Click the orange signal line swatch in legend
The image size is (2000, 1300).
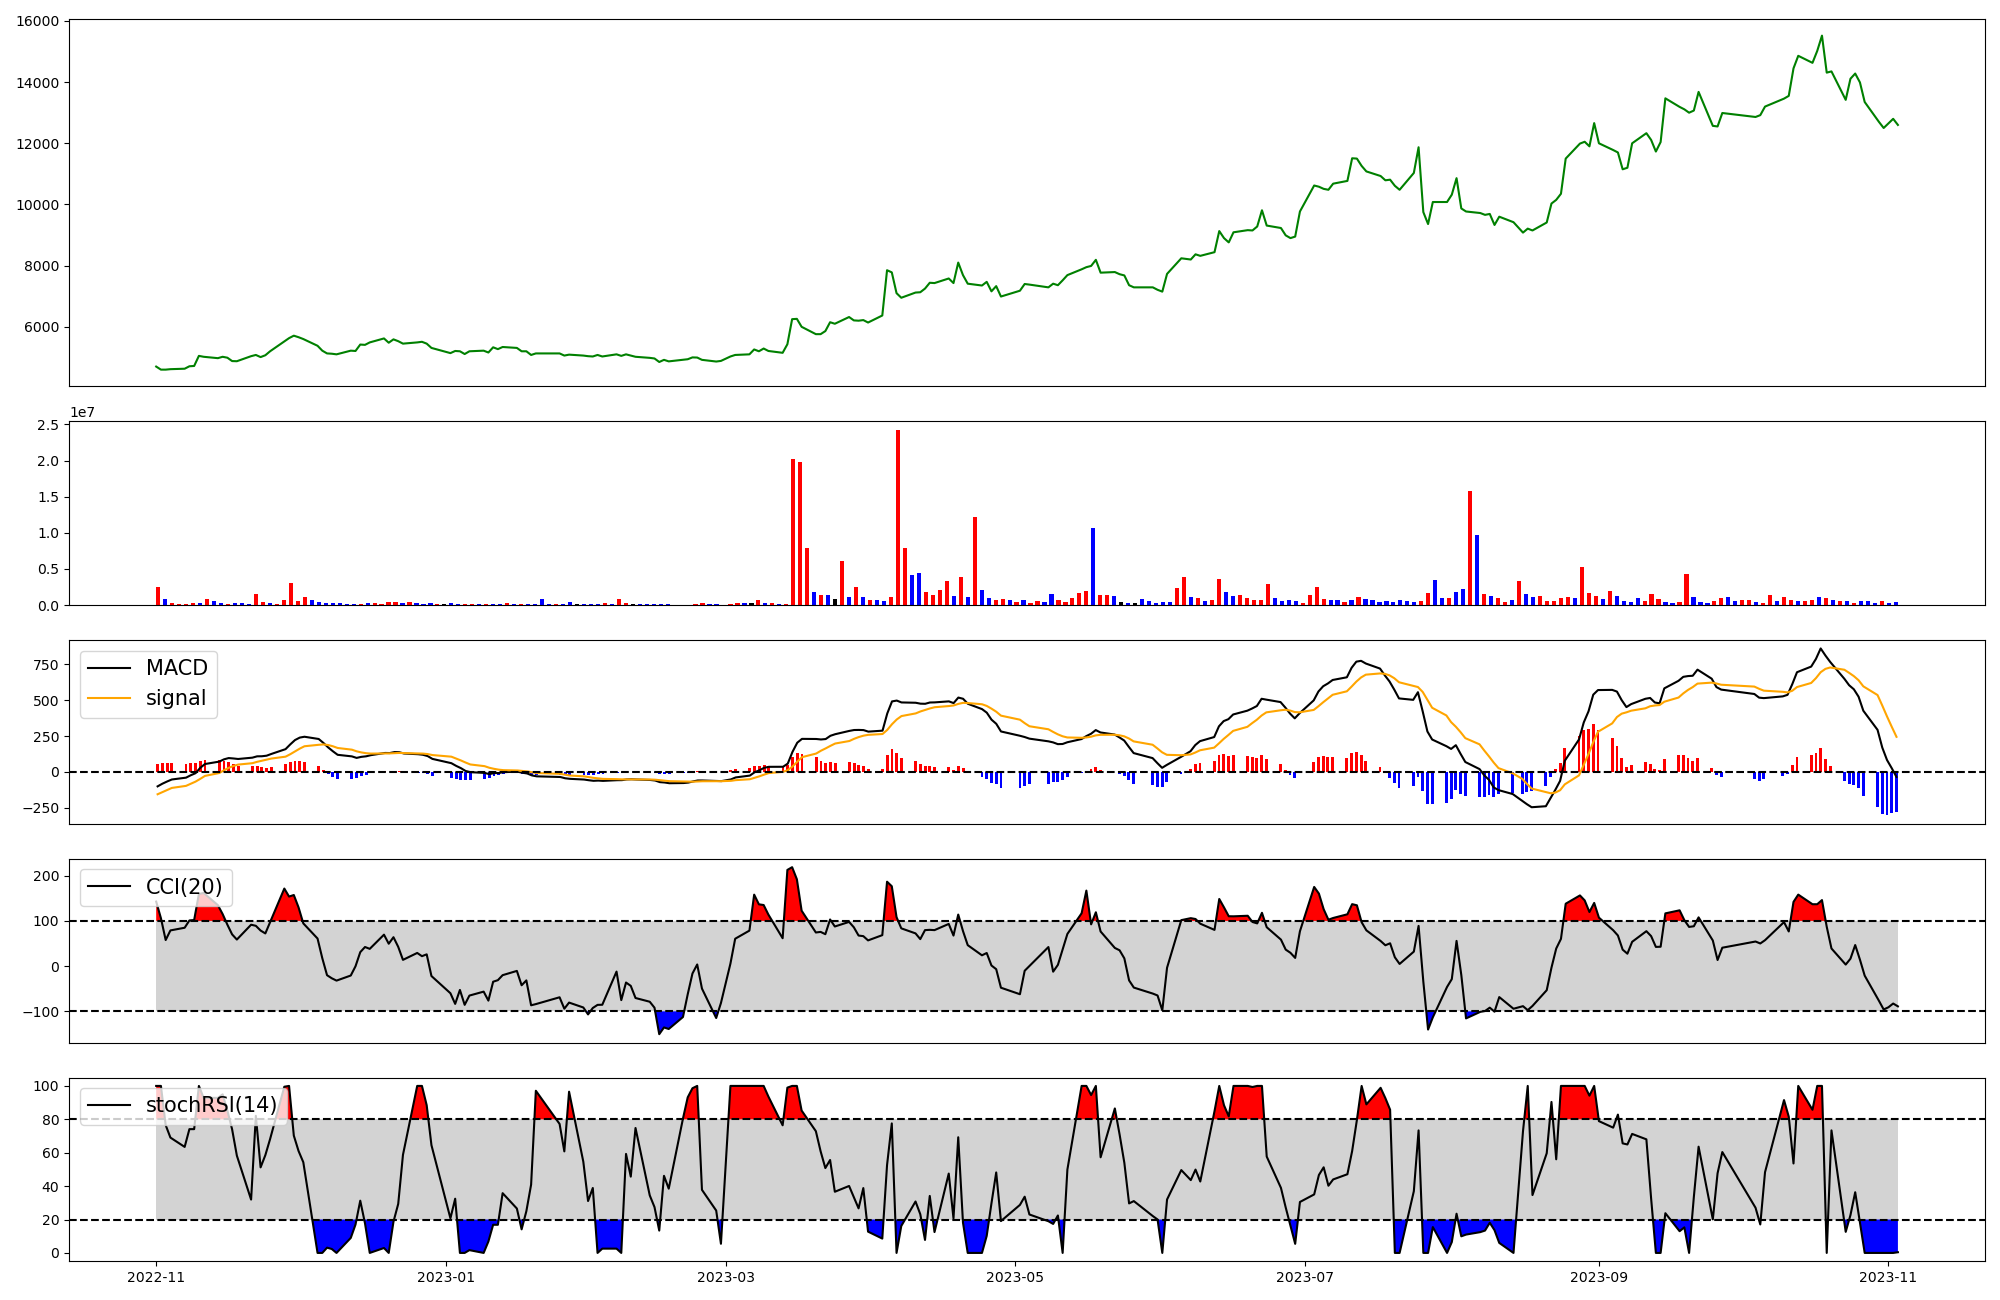tap(109, 699)
